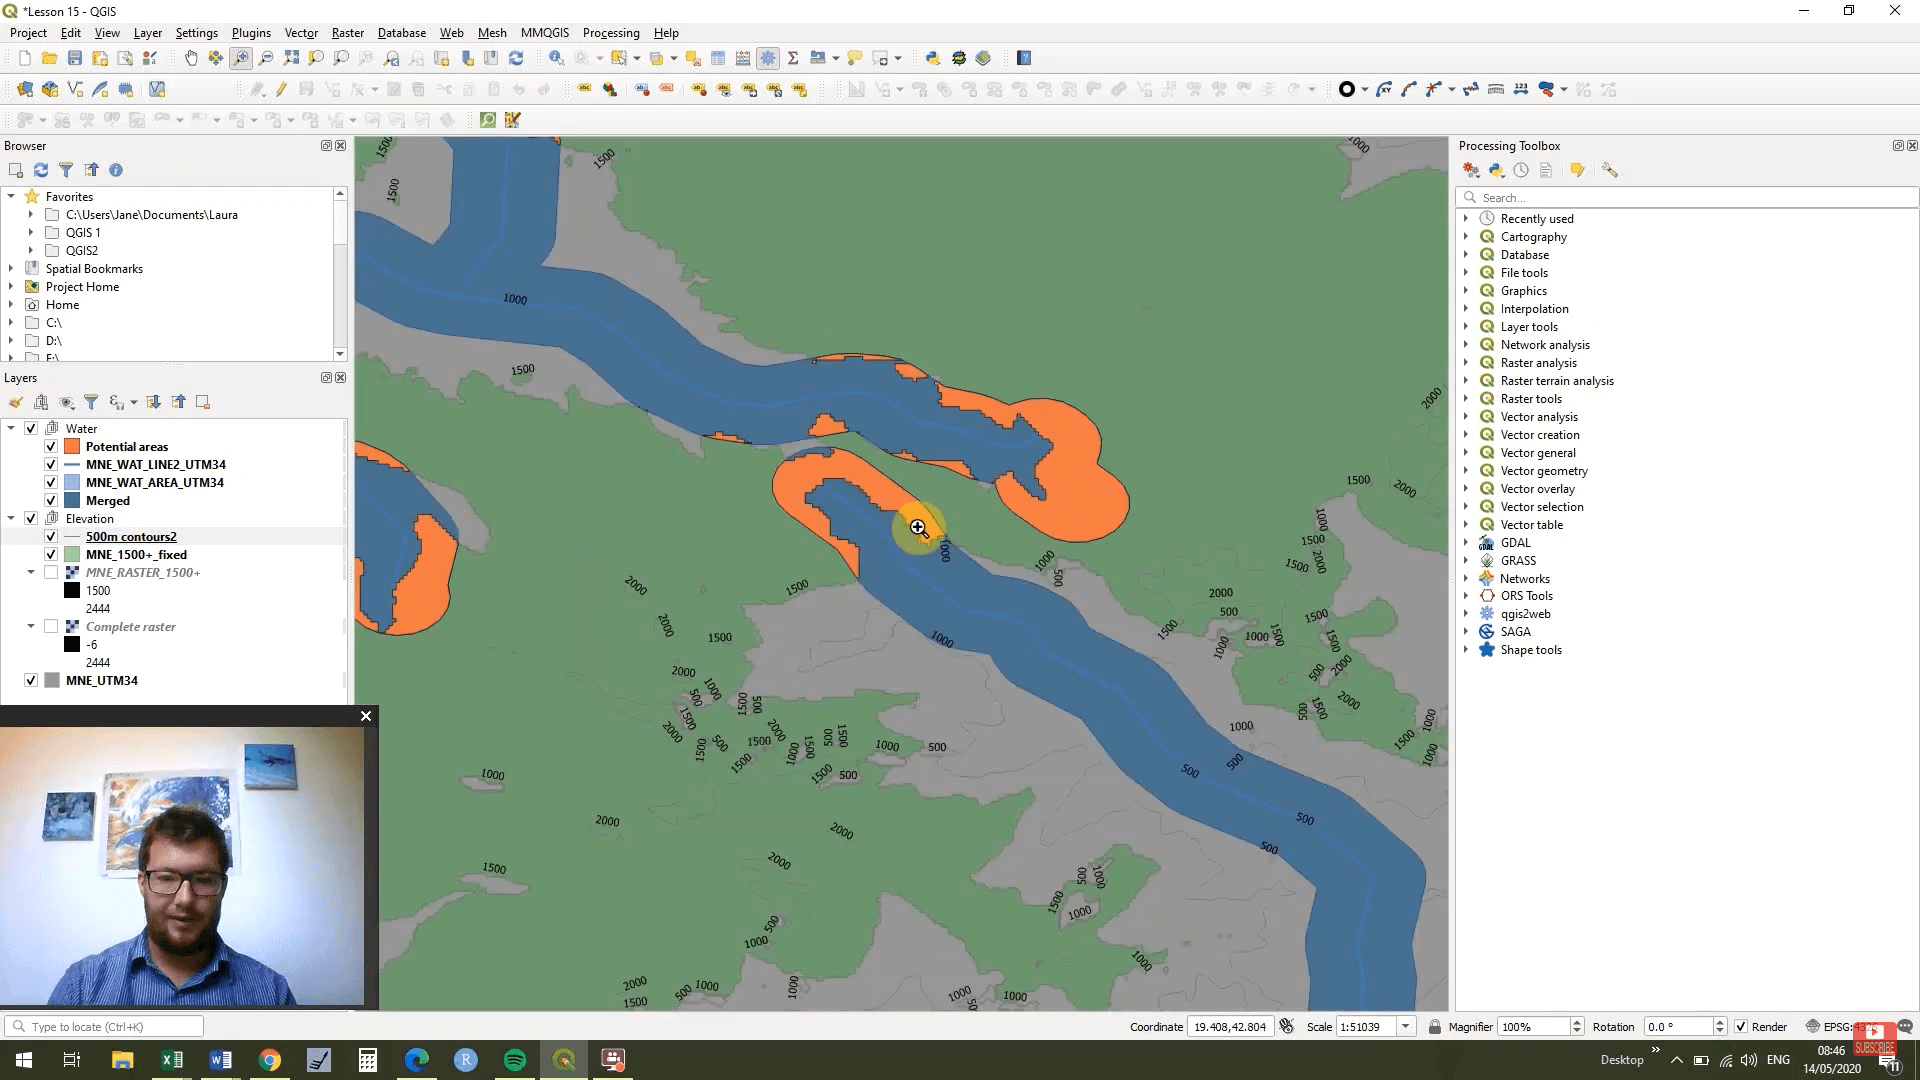Expand the SAGA provider group
Screen dimensions: 1920x1080
1466,632
